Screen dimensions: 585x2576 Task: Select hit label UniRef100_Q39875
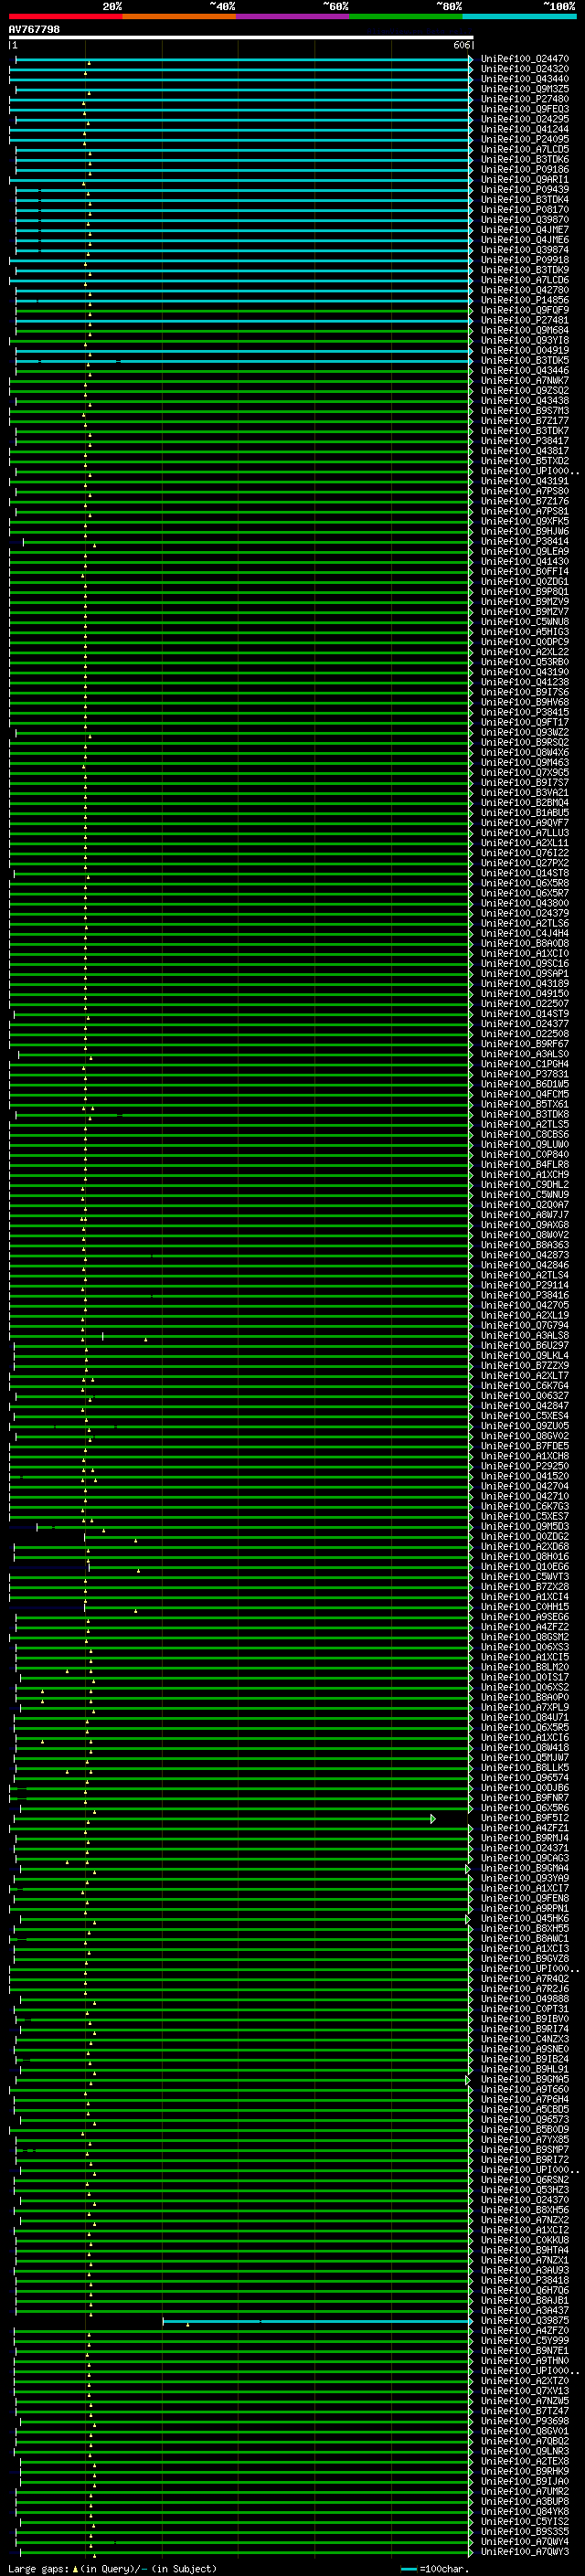(x=525, y=2320)
